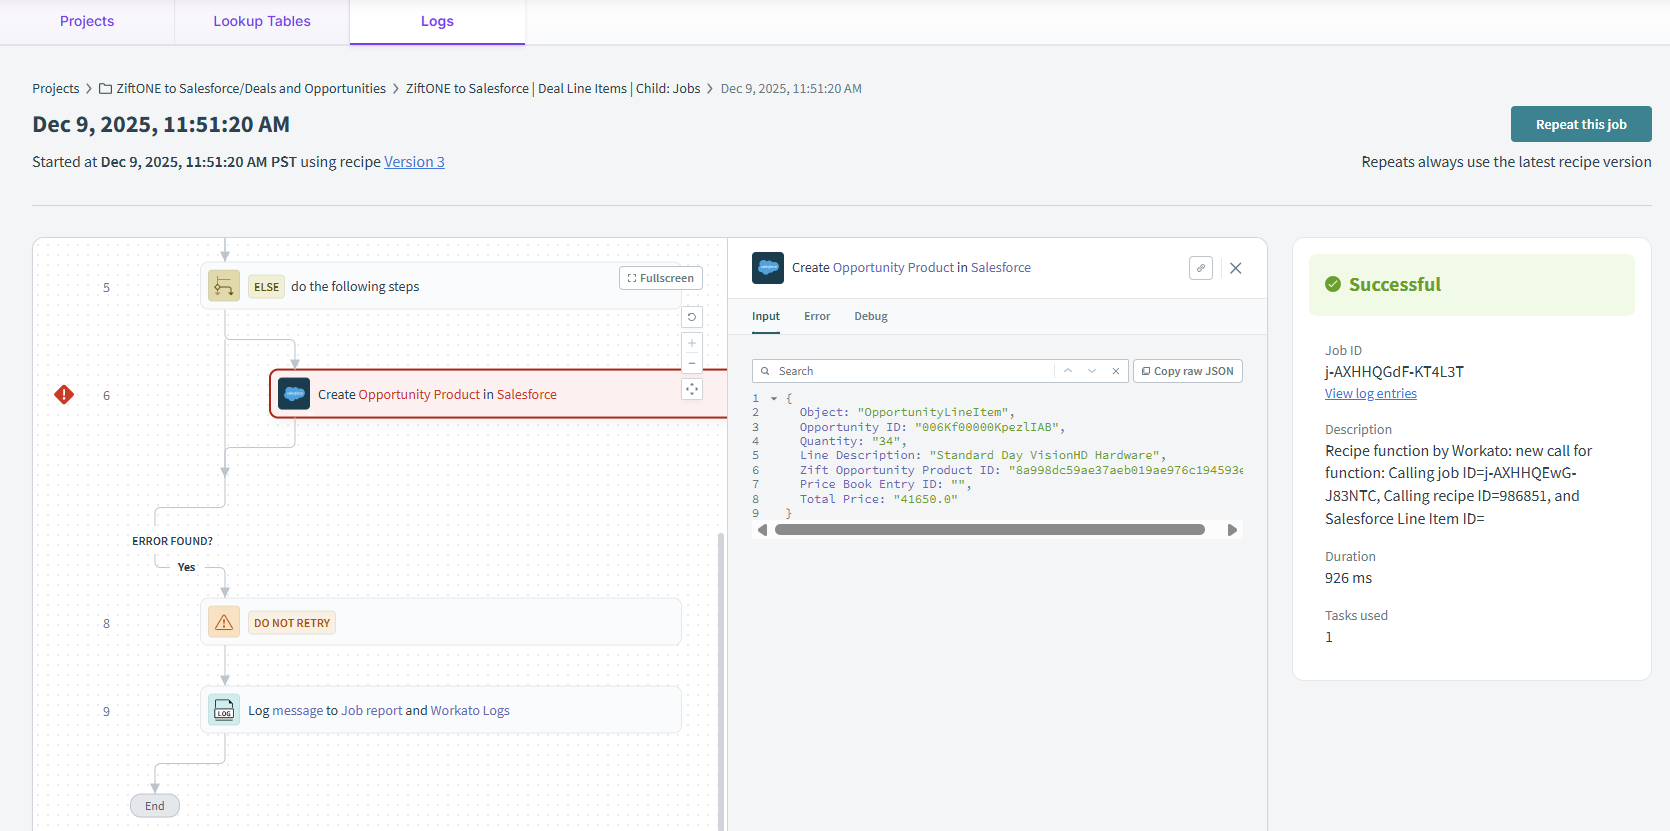Zoom out on the recipe canvas
The image size is (1670, 831).
[x=692, y=363]
